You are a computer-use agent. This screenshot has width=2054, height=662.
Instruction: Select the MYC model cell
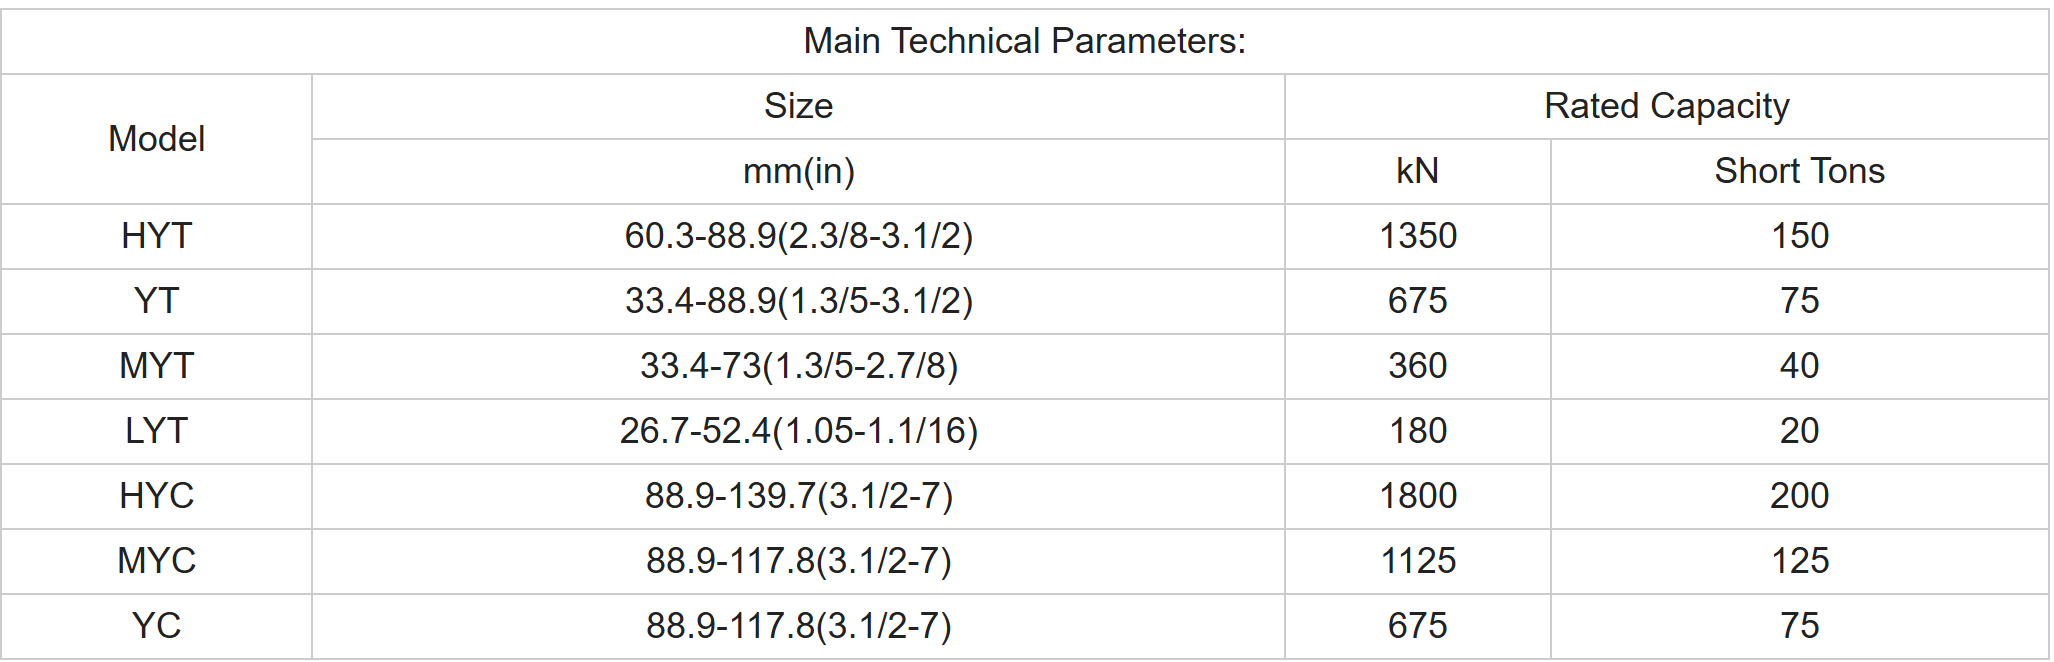(x=157, y=561)
